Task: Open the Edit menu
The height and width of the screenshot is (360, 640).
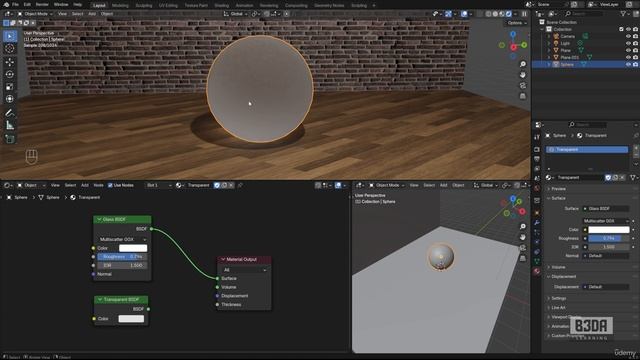Action: coord(27,4)
